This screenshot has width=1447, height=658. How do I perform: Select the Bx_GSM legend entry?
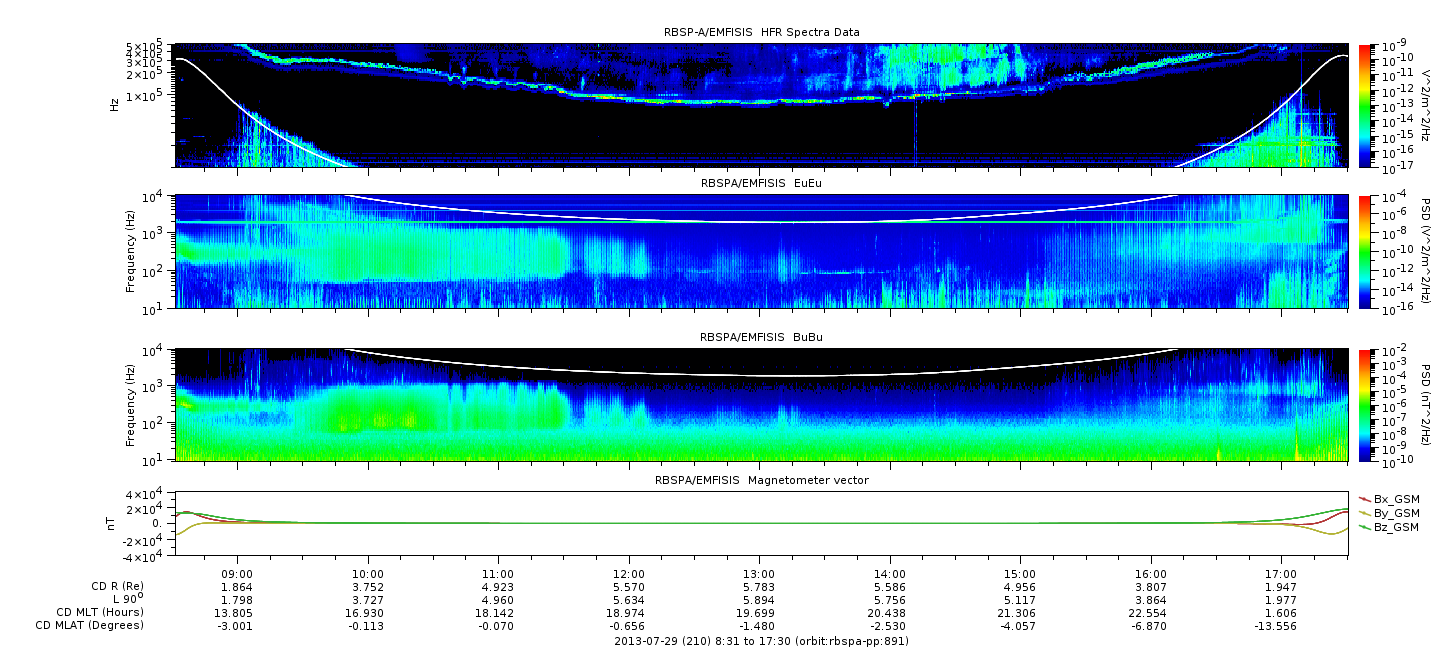point(1396,498)
